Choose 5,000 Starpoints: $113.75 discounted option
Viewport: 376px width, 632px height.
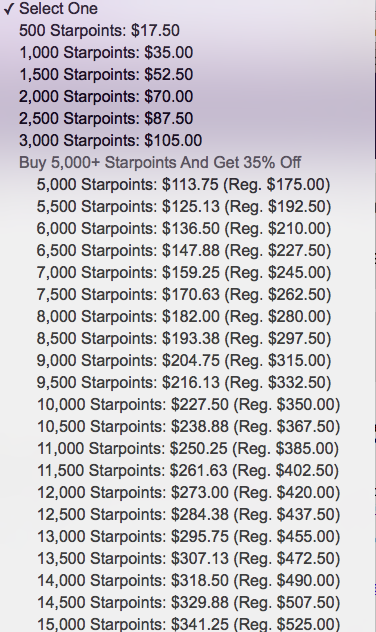pyautogui.click(x=187, y=184)
